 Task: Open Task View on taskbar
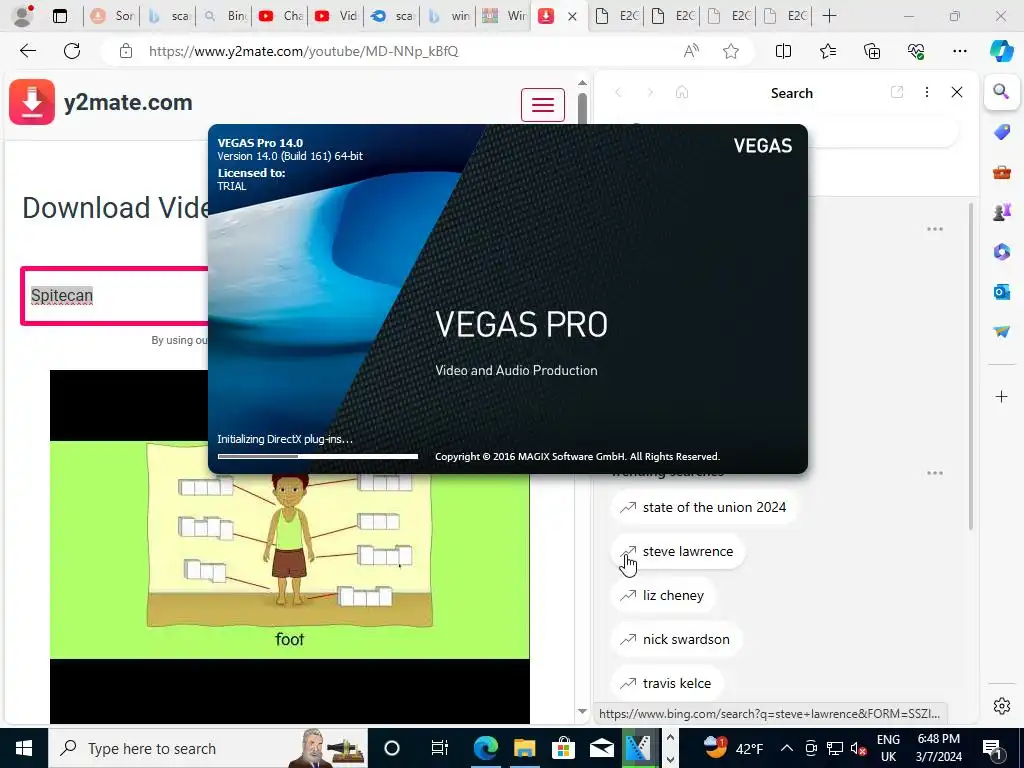(x=440, y=748)
